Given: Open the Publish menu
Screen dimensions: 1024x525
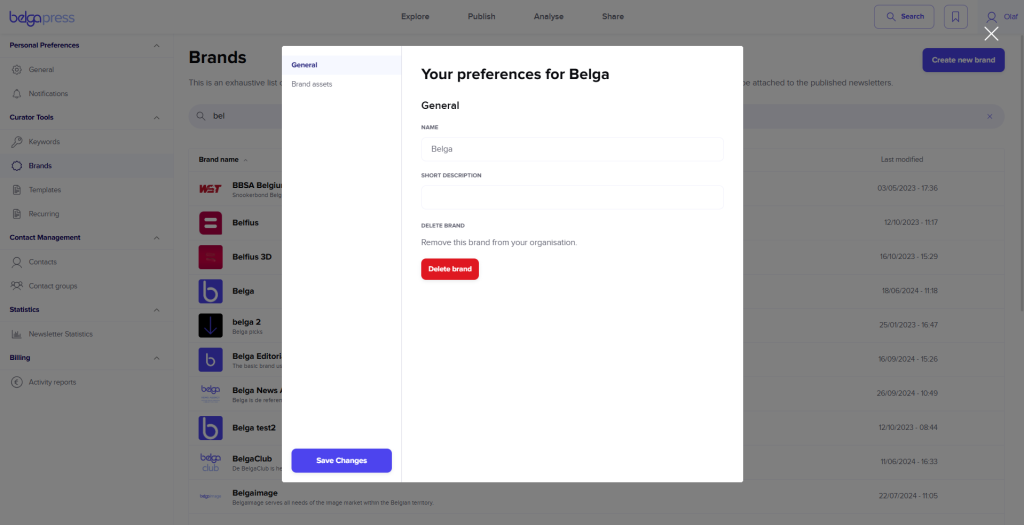Looking at the screenshot, I should click(x=481, y=16).
